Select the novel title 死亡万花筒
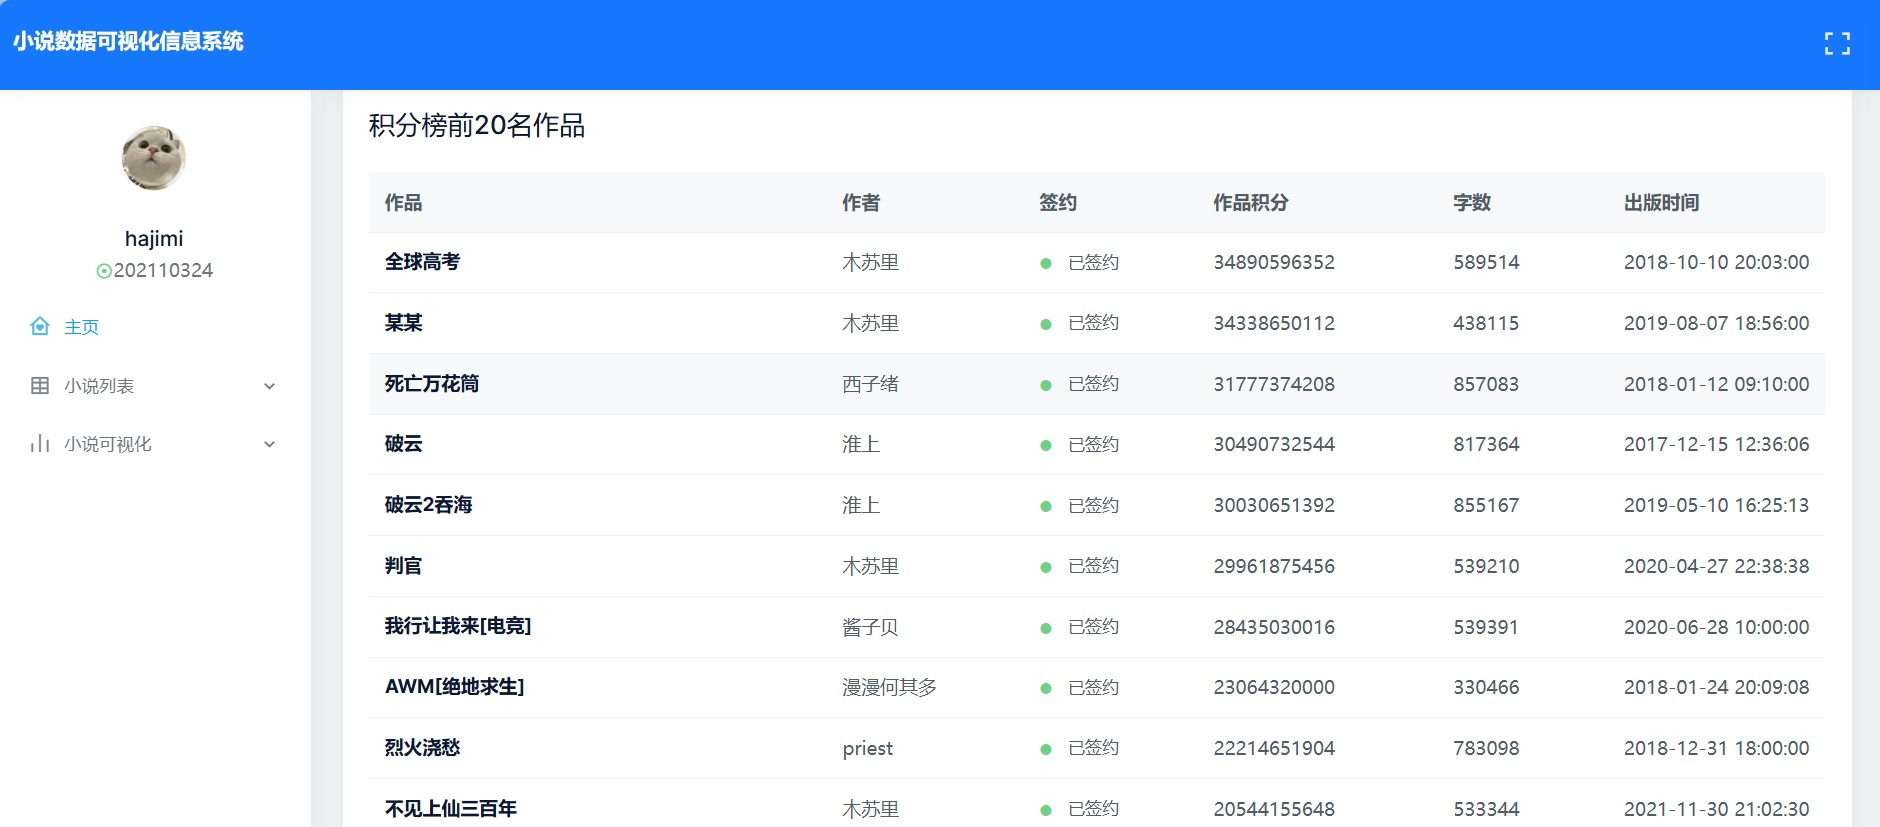Viewport: 1880px width, 827px height. click(432, 384)
